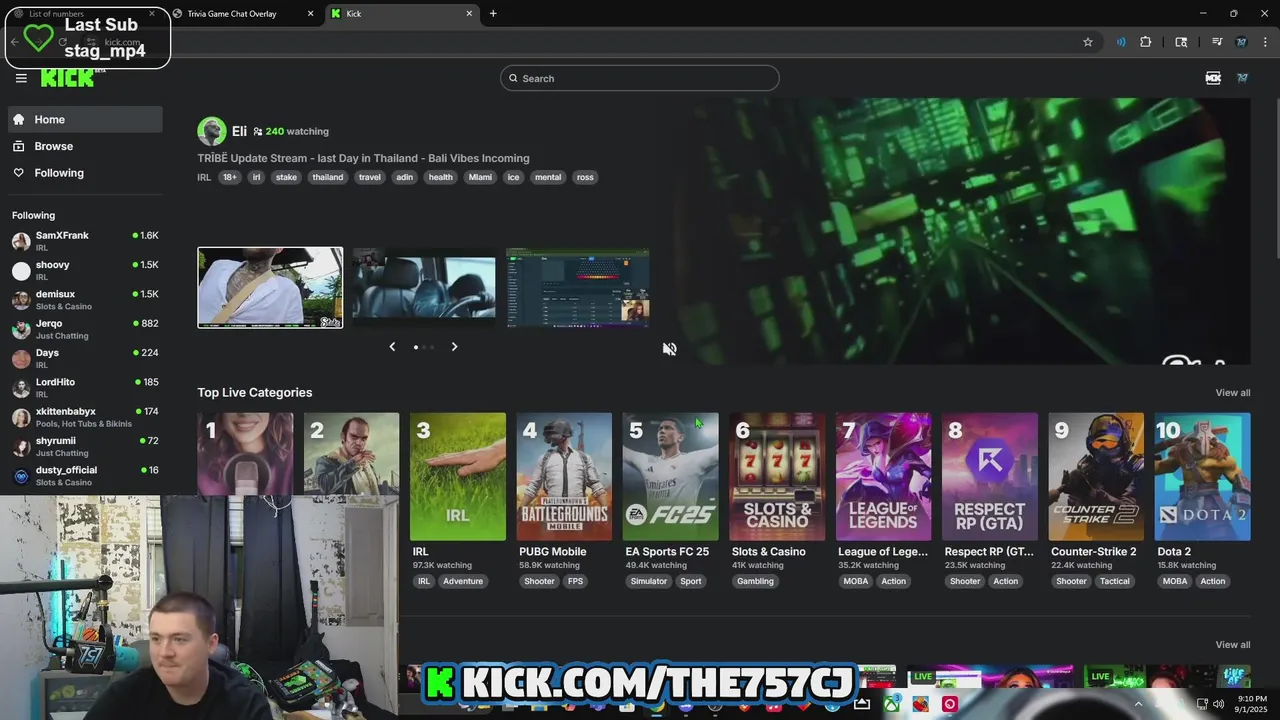Open the Dota 2 category card

[1202, 477]
